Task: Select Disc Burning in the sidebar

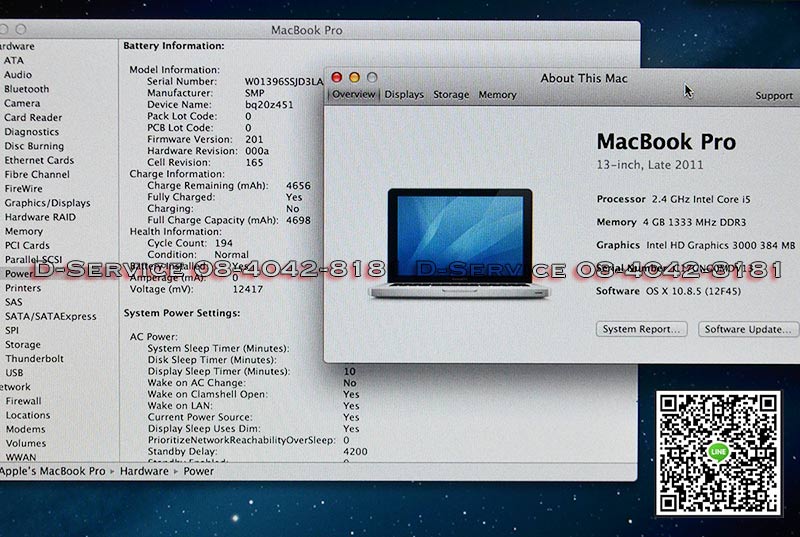Action: [x=34, y=146]
